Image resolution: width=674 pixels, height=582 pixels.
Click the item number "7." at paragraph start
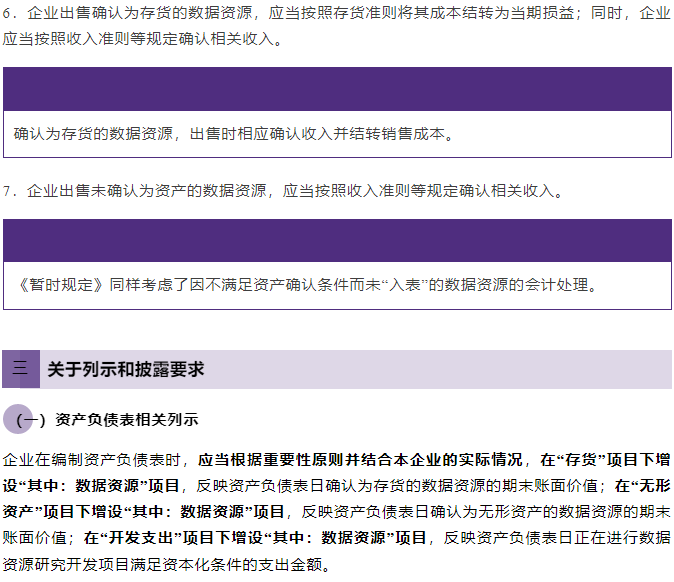tap(13, 190)
